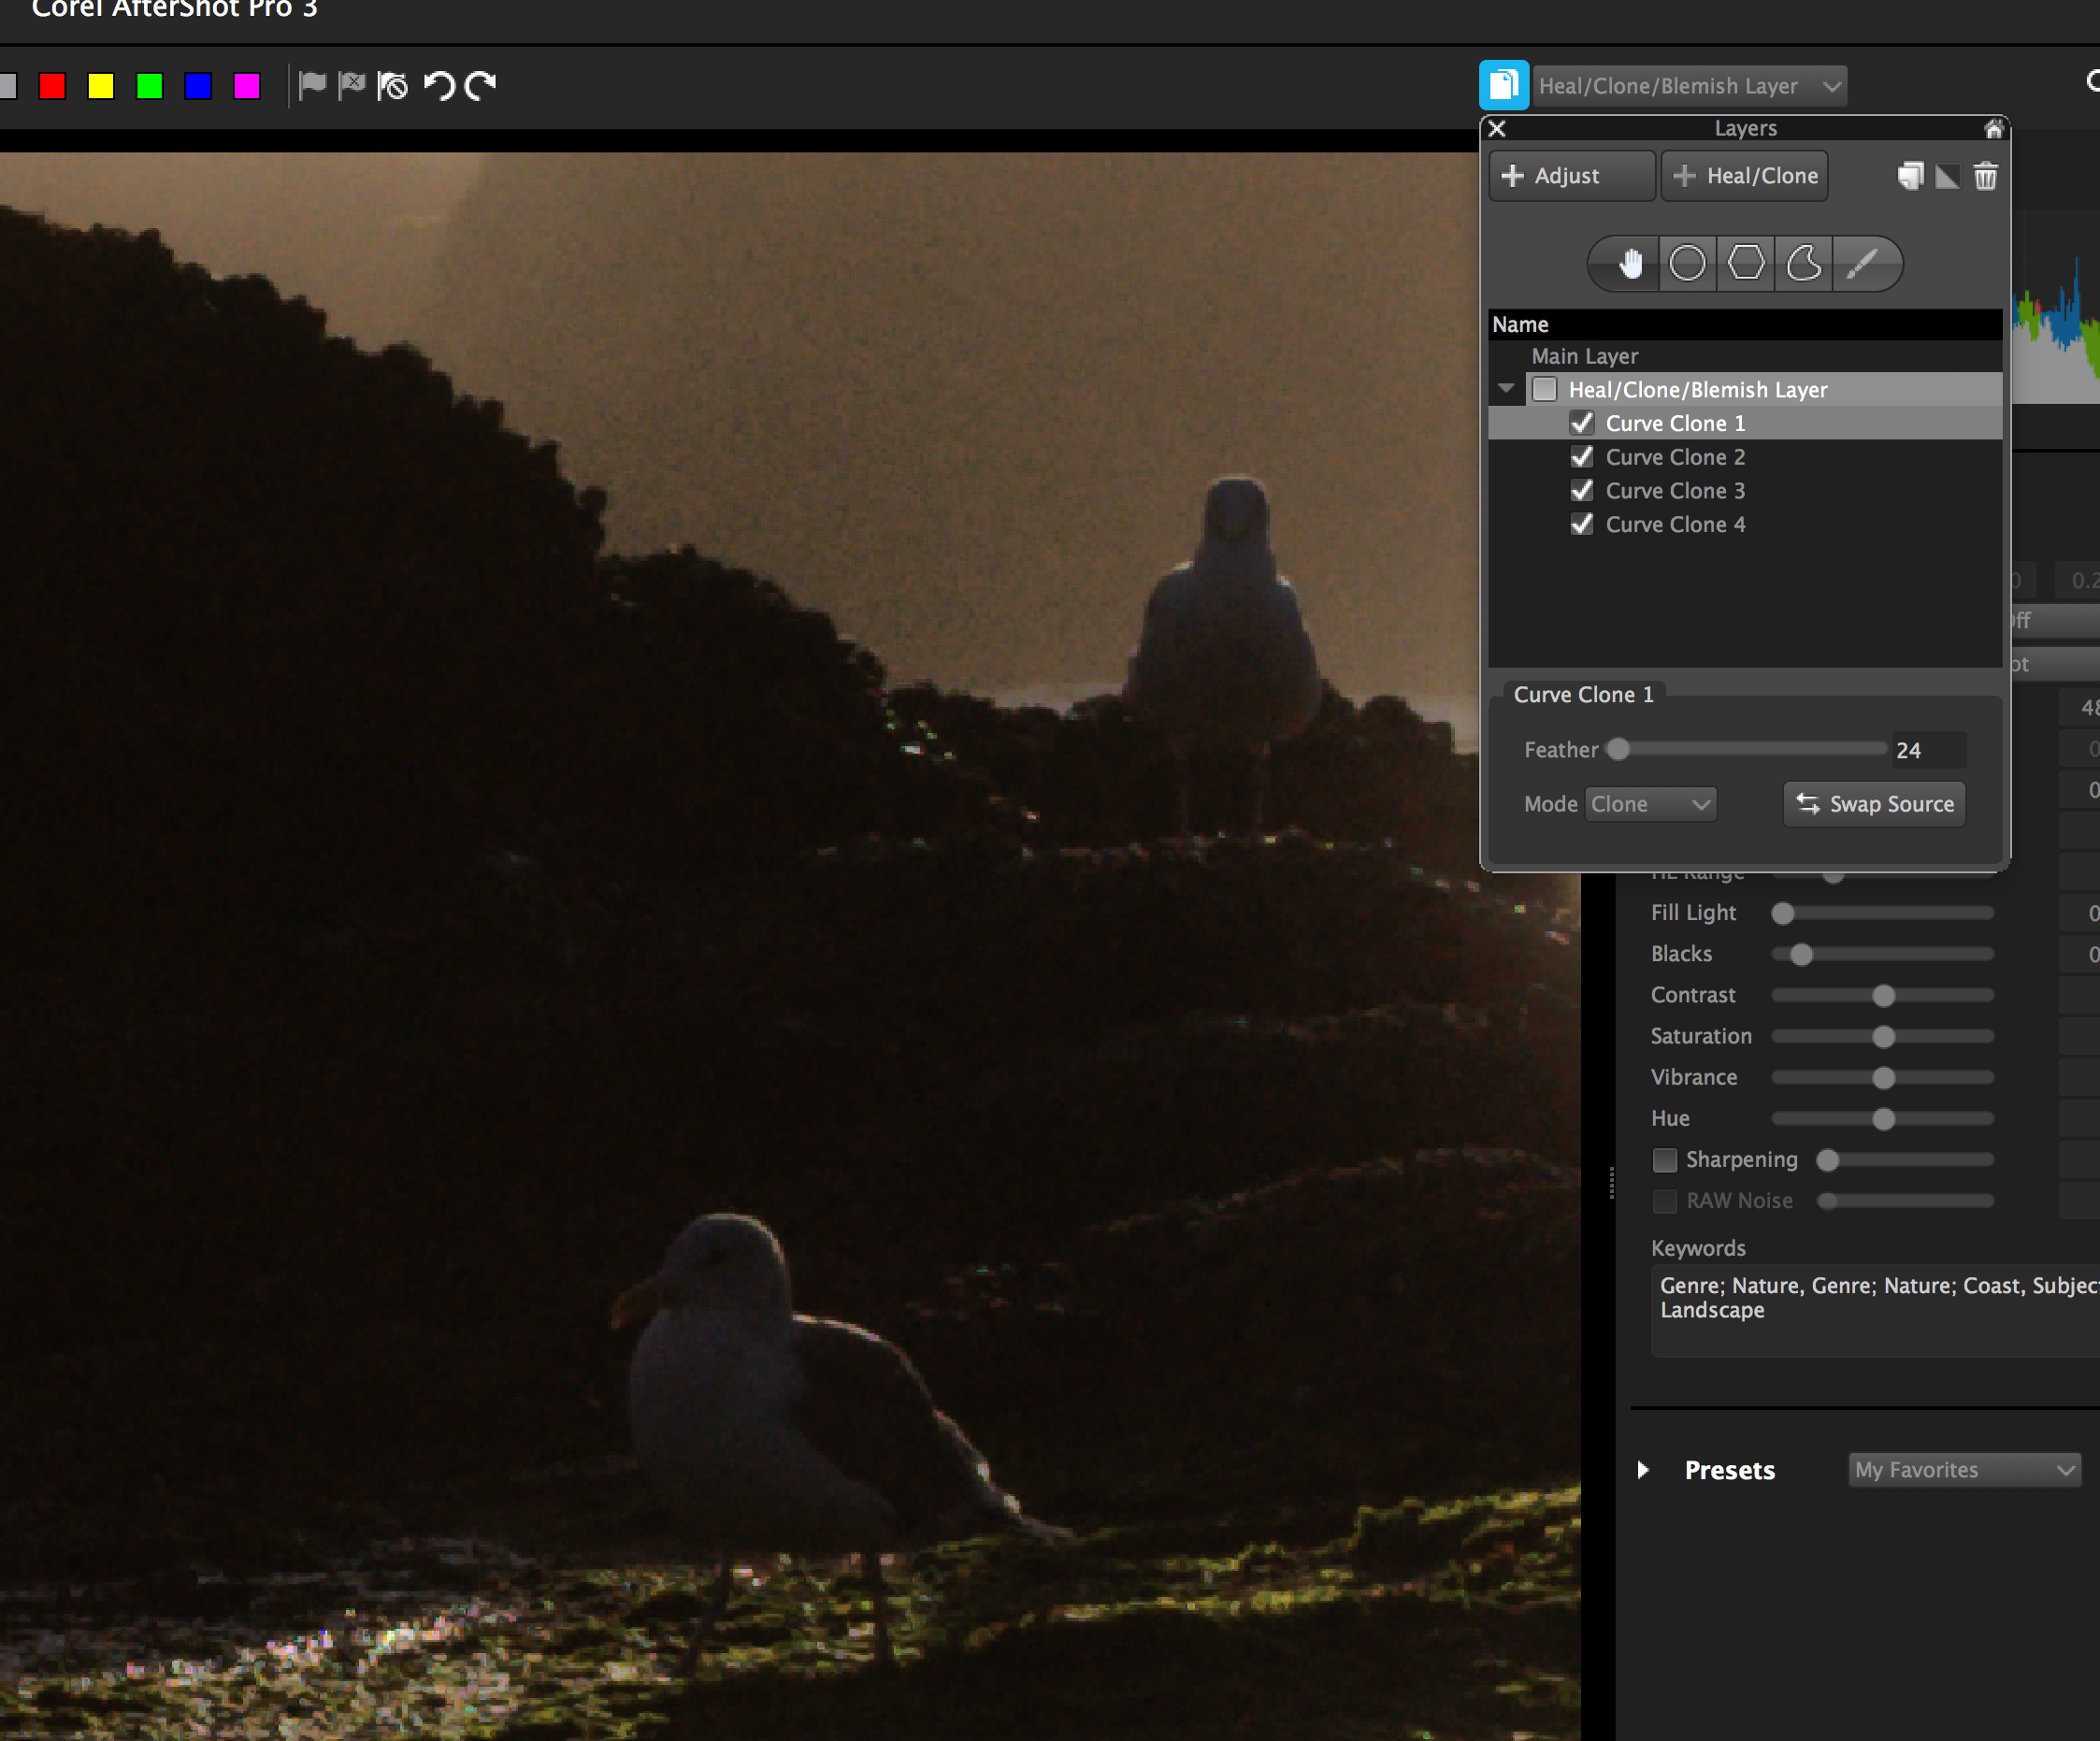Click the add Adjust layer button

pyautogui.click(x=1570, y=177)
